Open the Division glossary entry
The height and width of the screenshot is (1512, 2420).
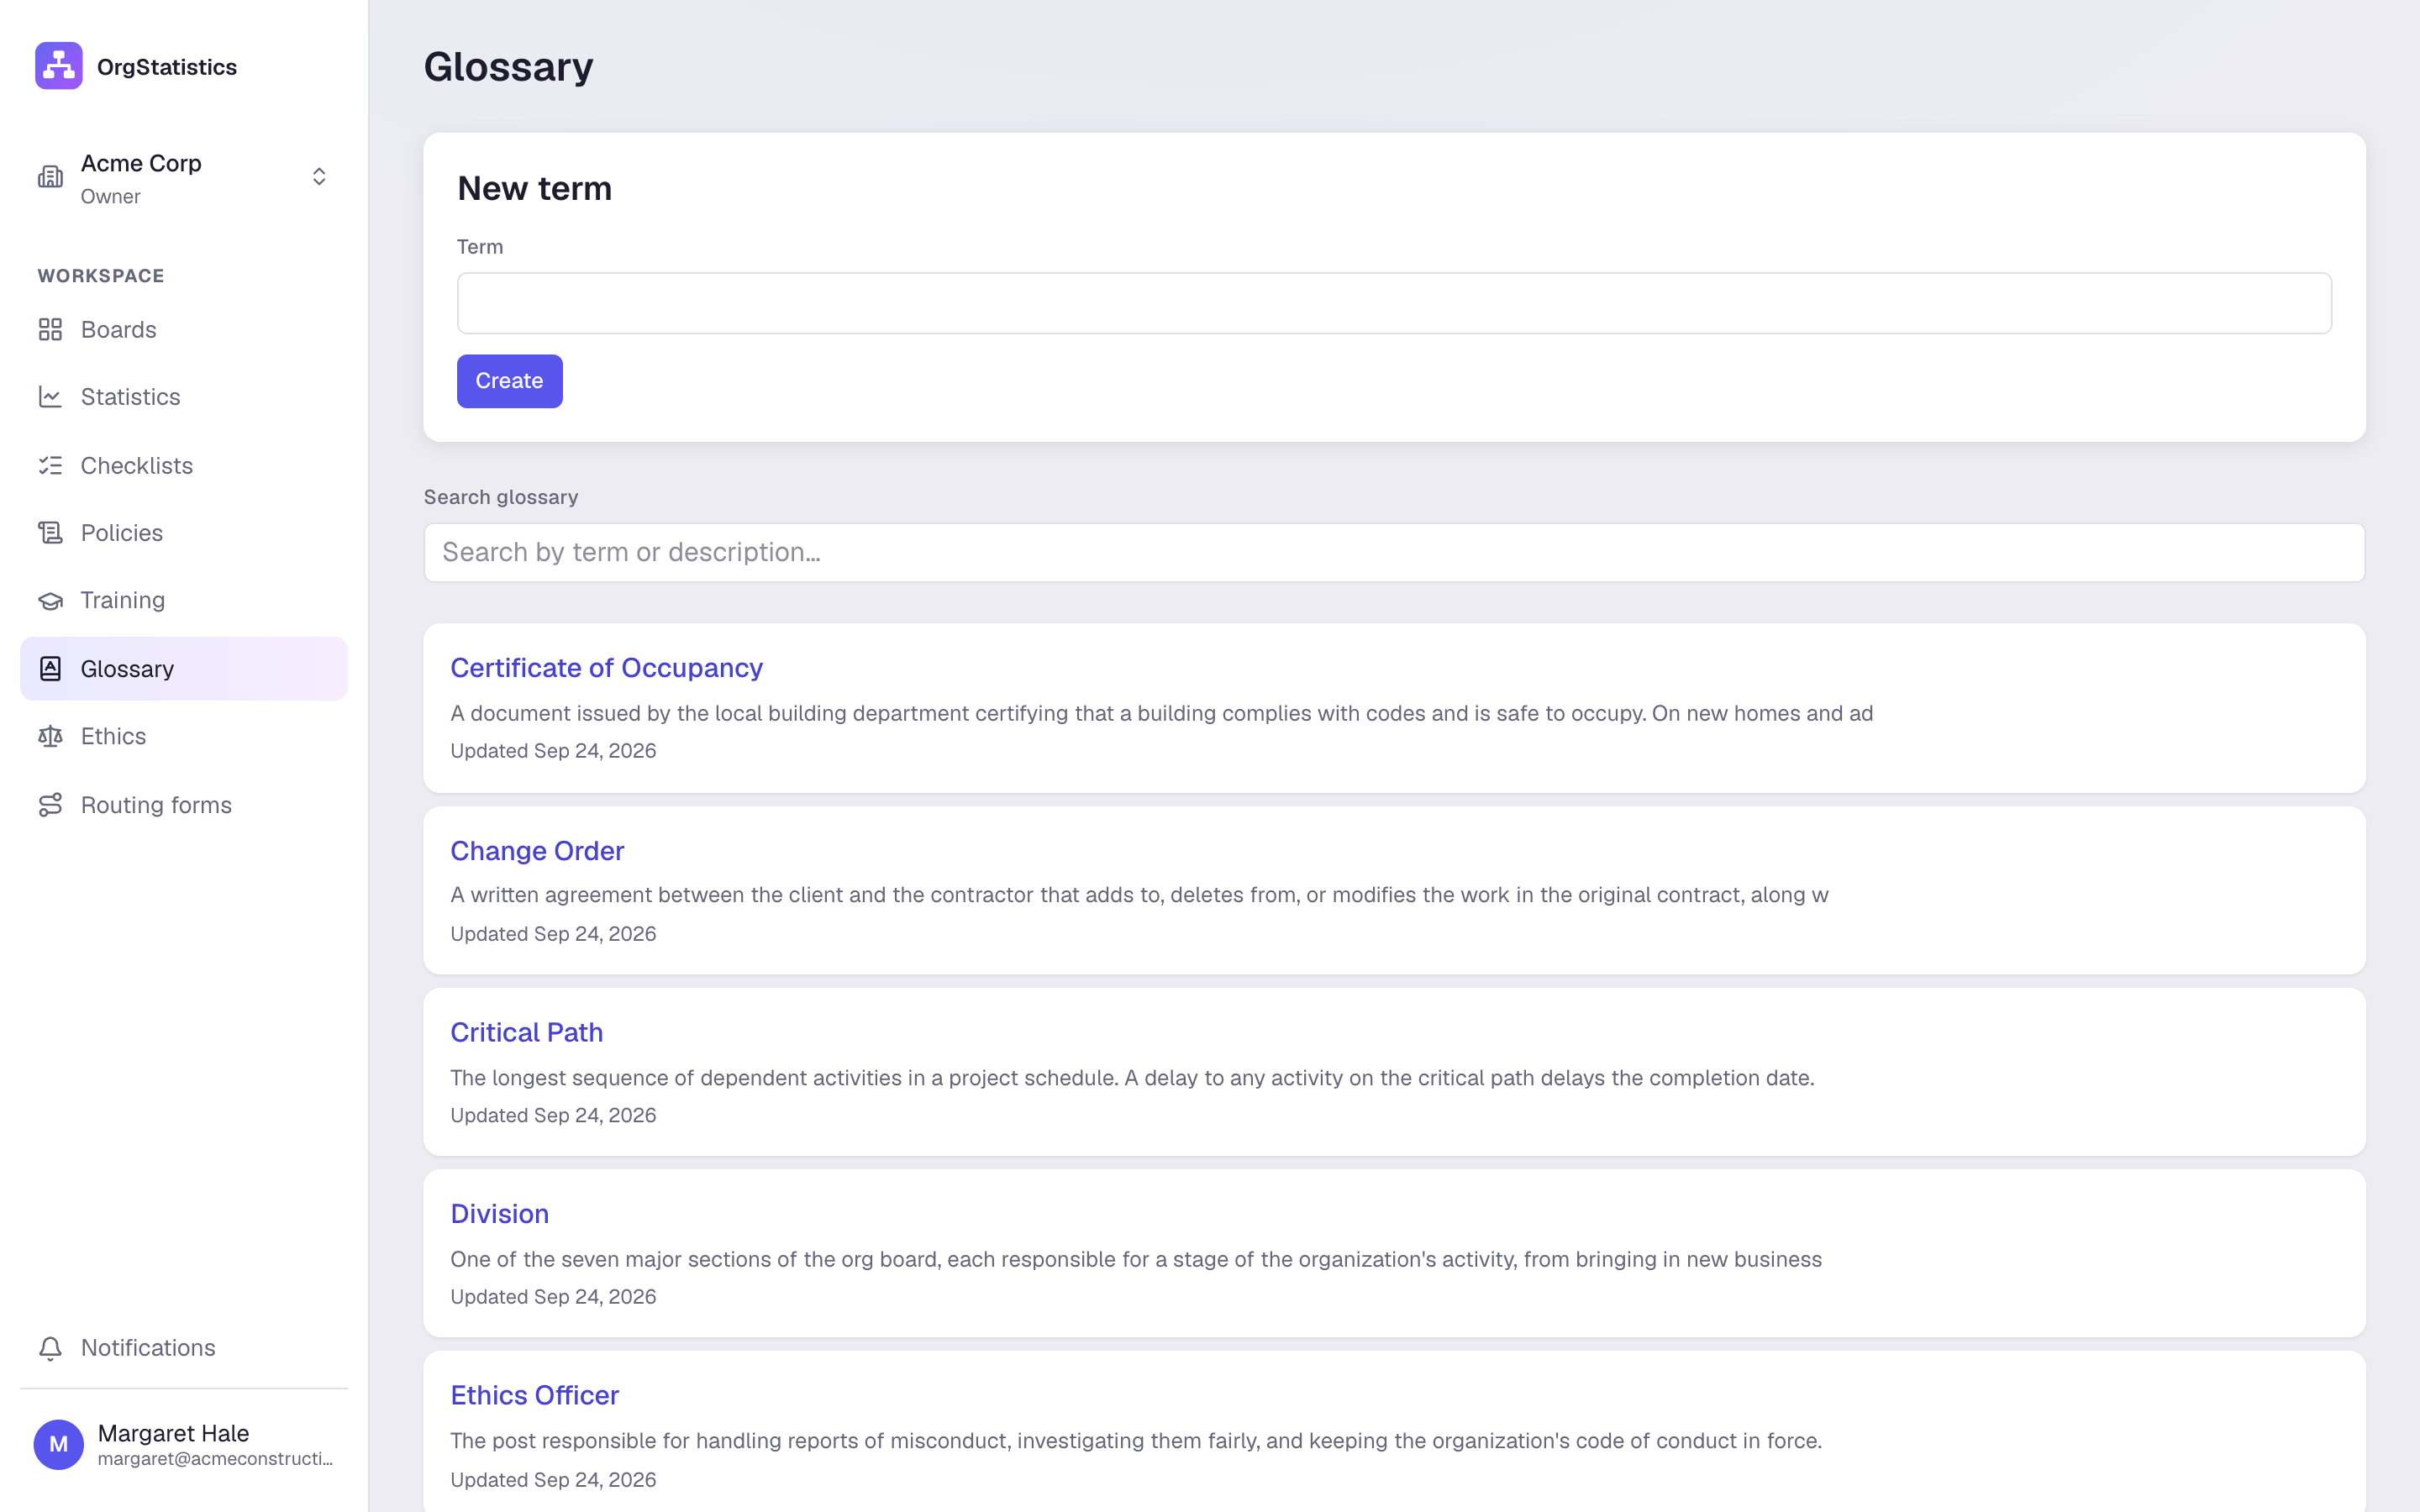[x=499, y=1214]
